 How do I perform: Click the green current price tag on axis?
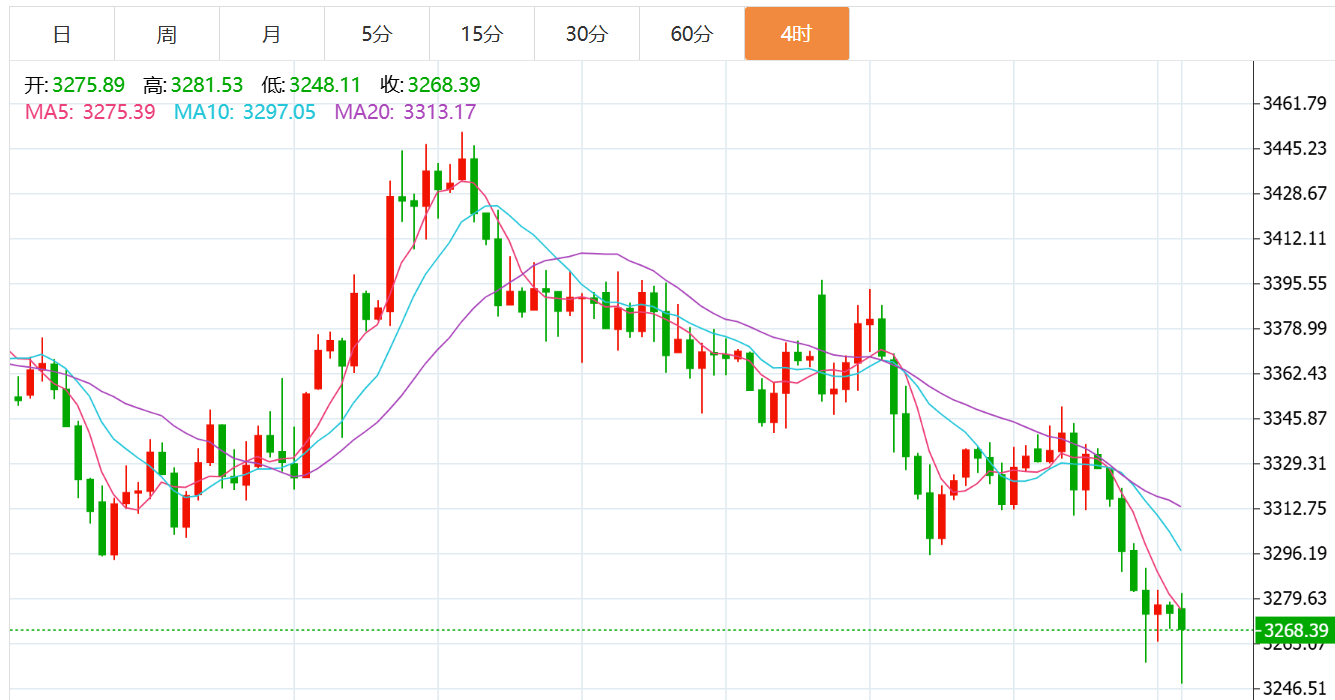[x=1294, y=630]
